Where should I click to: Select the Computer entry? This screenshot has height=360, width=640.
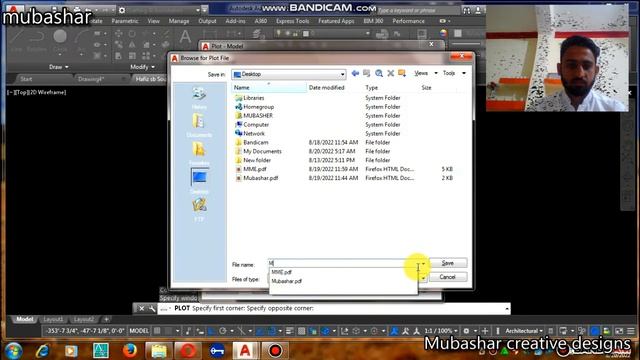point(252,124)
